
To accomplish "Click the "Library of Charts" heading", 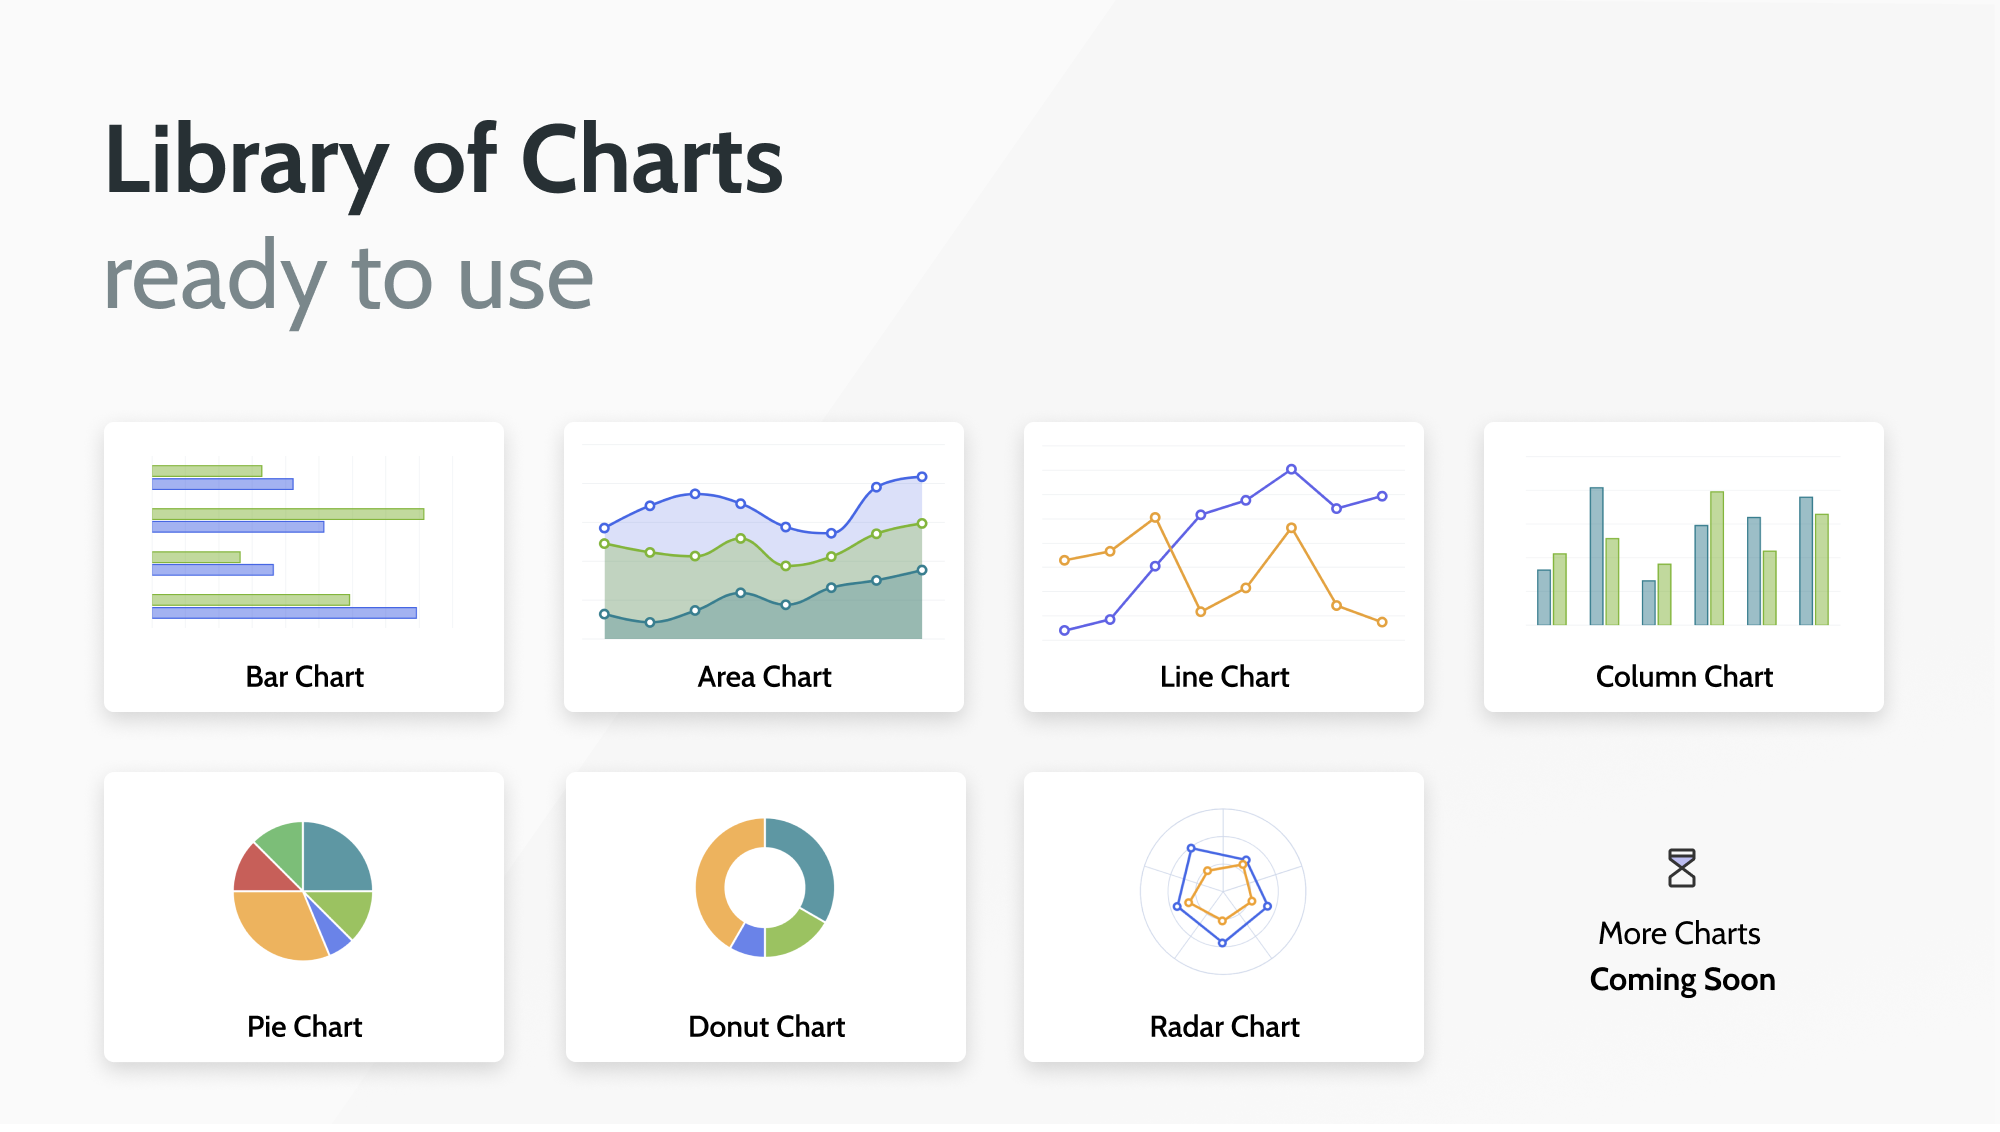I will click(x=444, y=160).
